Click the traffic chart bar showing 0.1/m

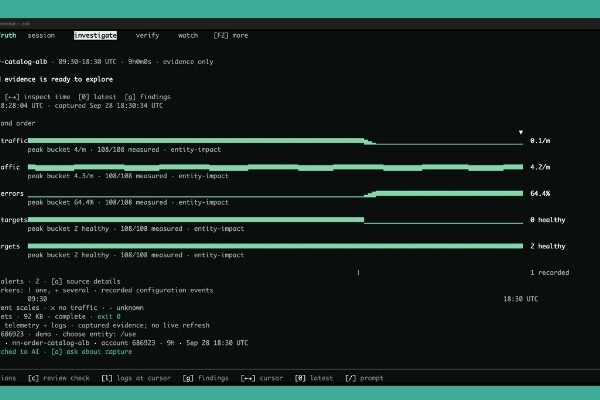click(x=275, y=141)
